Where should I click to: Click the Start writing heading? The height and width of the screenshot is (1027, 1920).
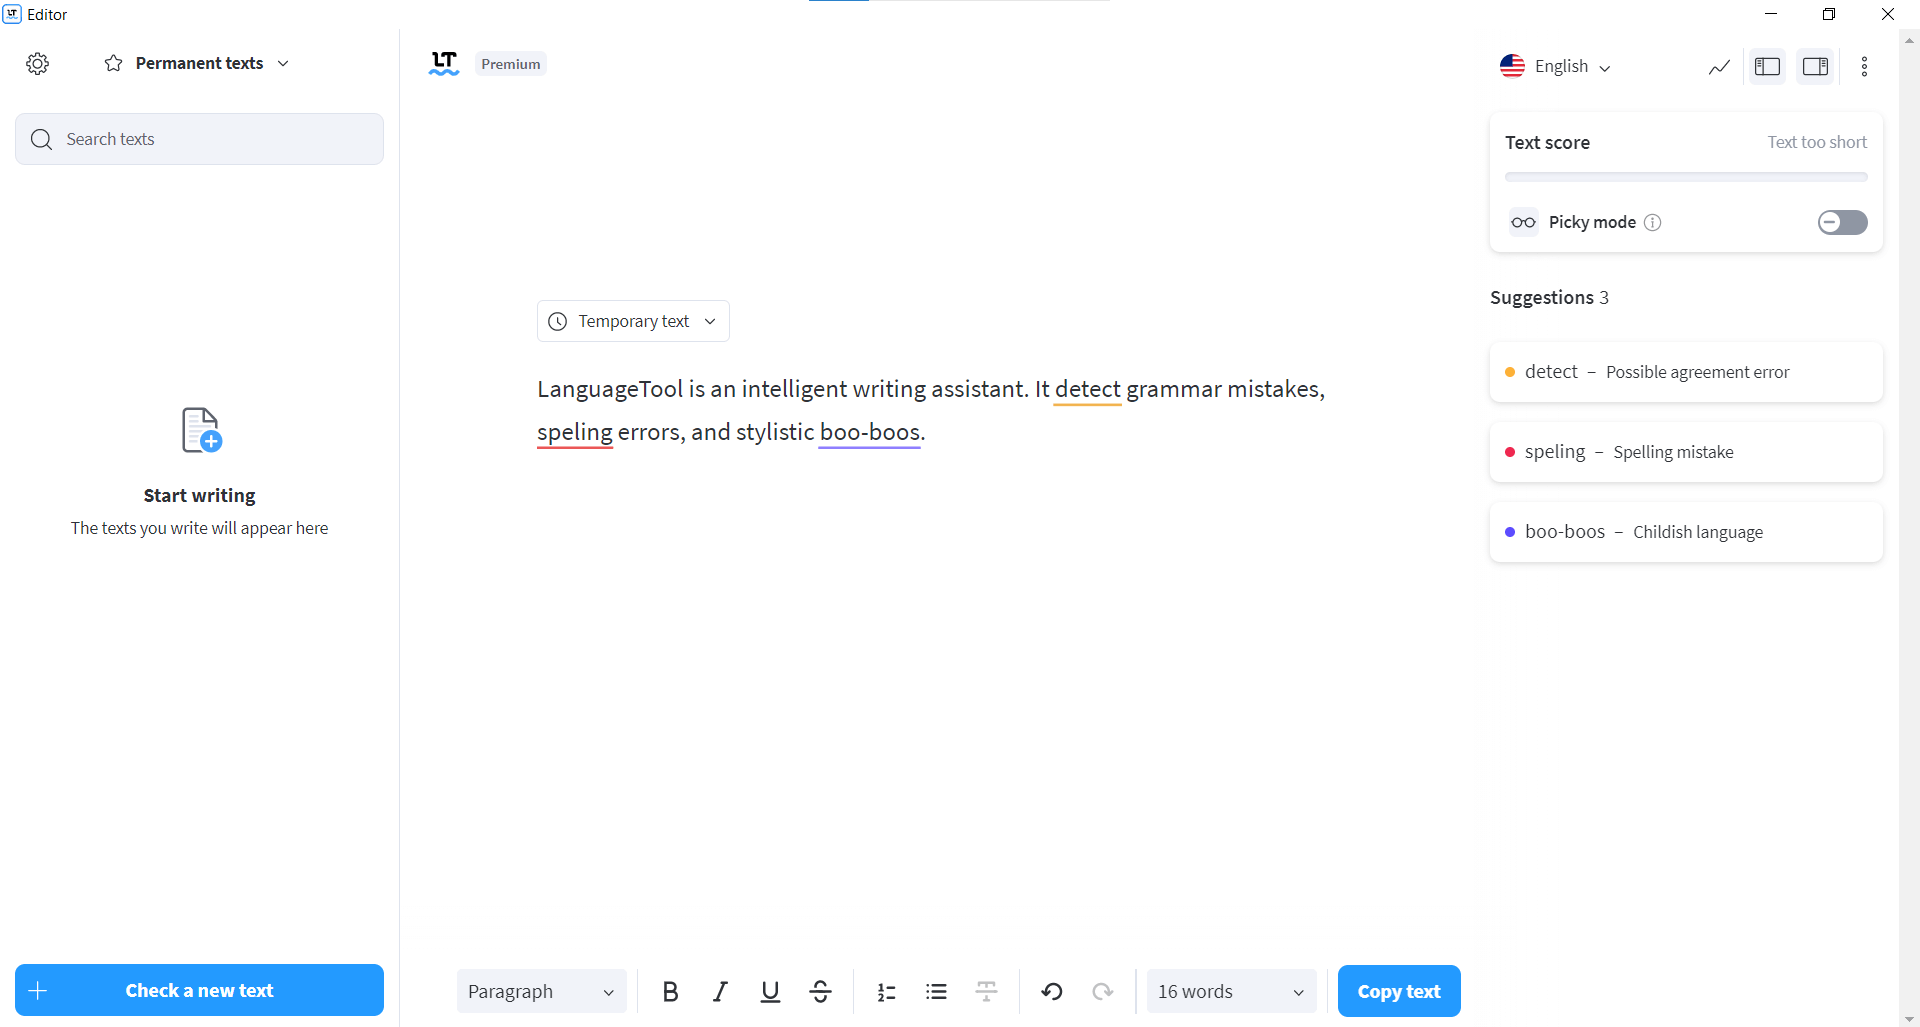click(200, 495)
